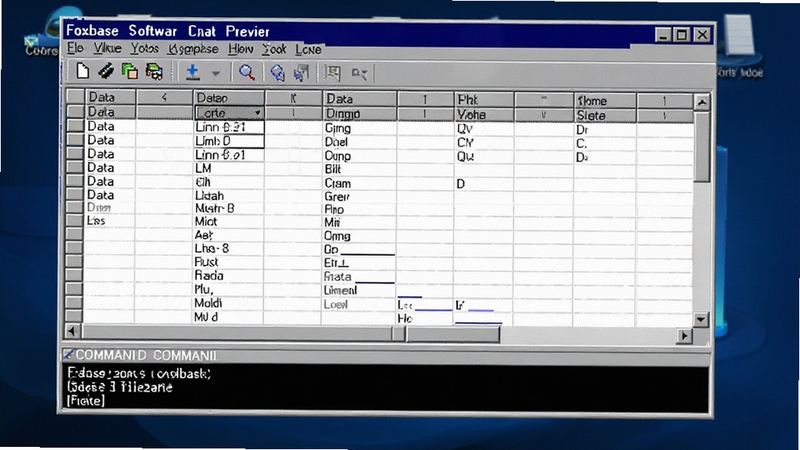The width and height of the screenshot is (800, 450).
Task: Select the cell 'QV'
Action: point(484,129)
